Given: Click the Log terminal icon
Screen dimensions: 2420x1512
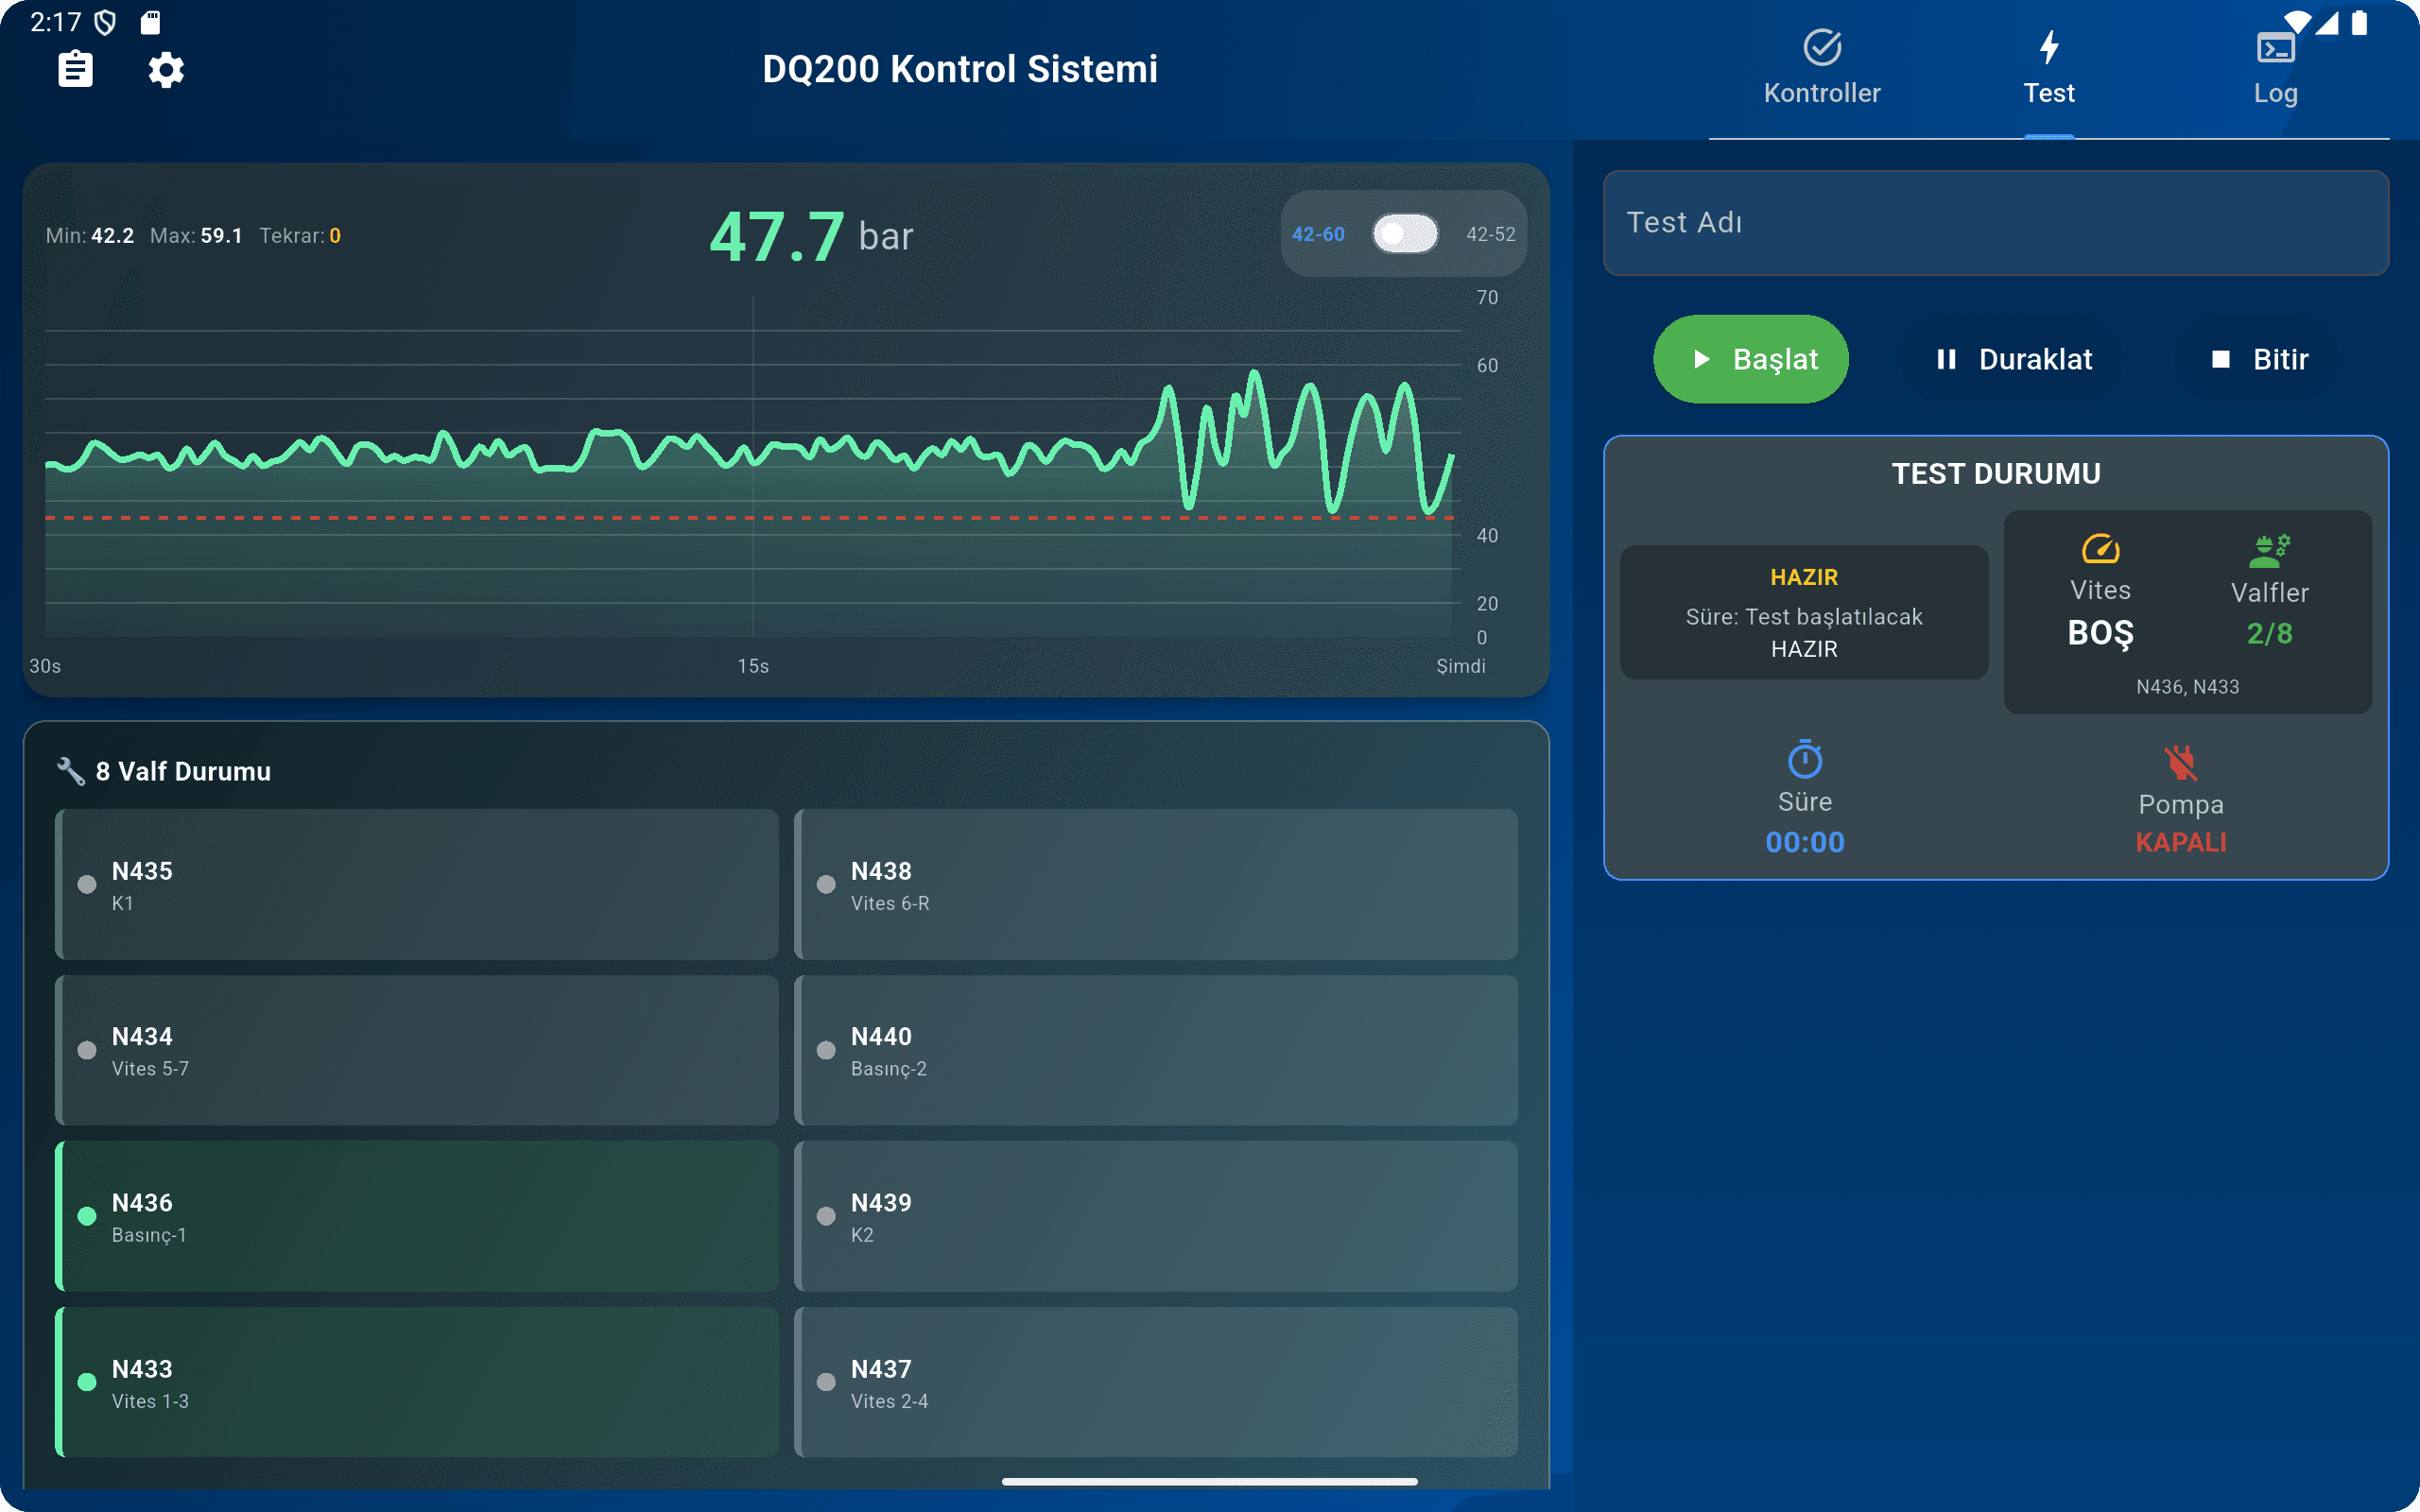Looking at the screenshot, I should tap(2275, 48).
